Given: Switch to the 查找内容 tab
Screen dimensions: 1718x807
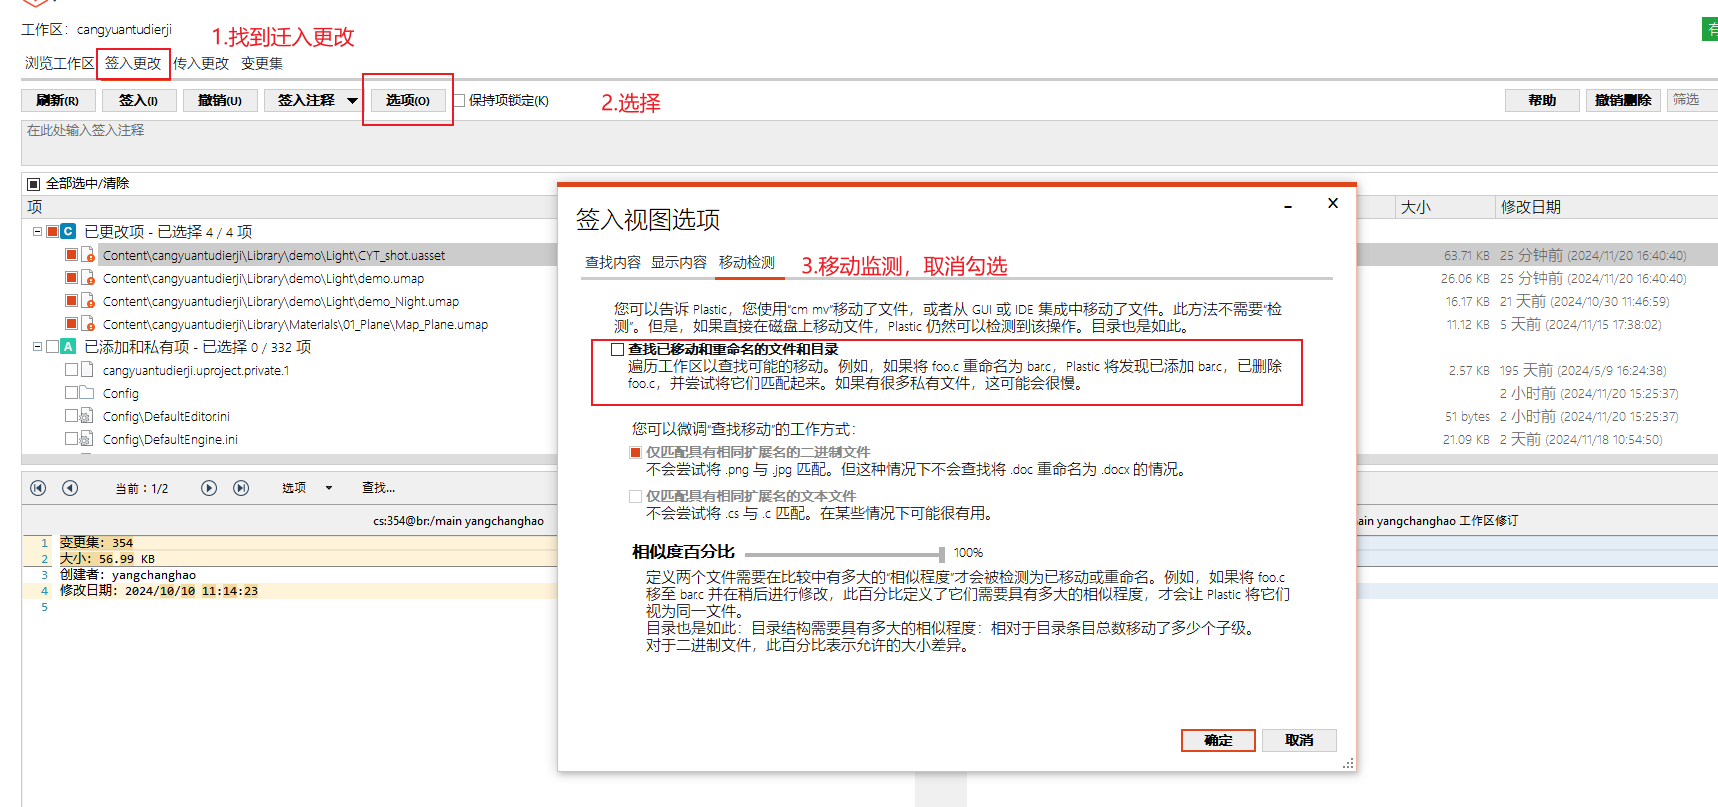Looking at the screenshot, I should pyautogui.click(x=612, y=262).
